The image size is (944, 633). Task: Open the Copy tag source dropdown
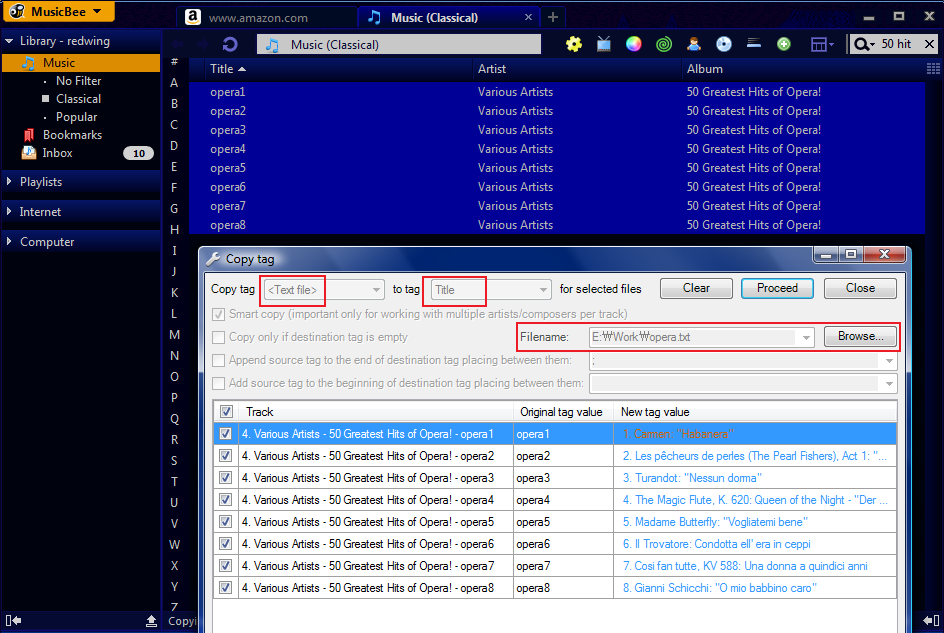click(x=323, y=290)
